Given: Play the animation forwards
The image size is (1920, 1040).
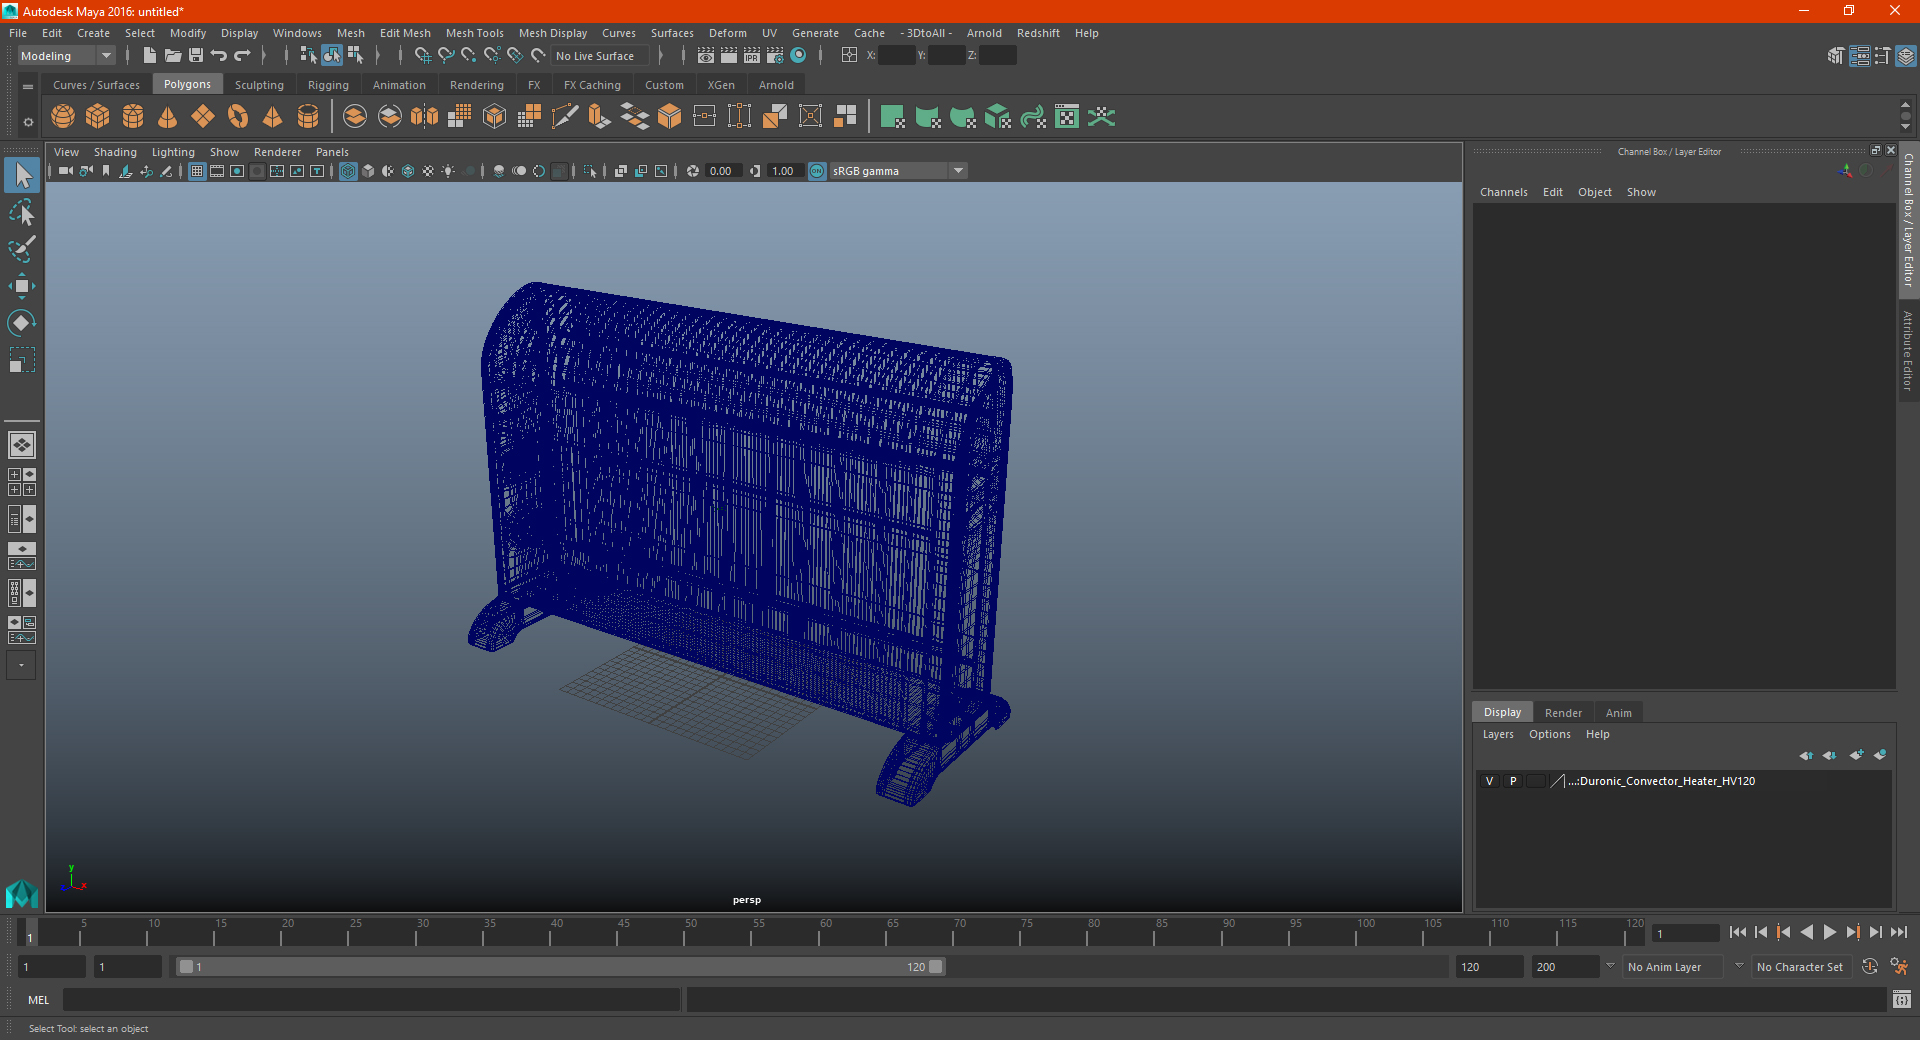Looking at the screenshot, I should click(x=1829, y=932).
